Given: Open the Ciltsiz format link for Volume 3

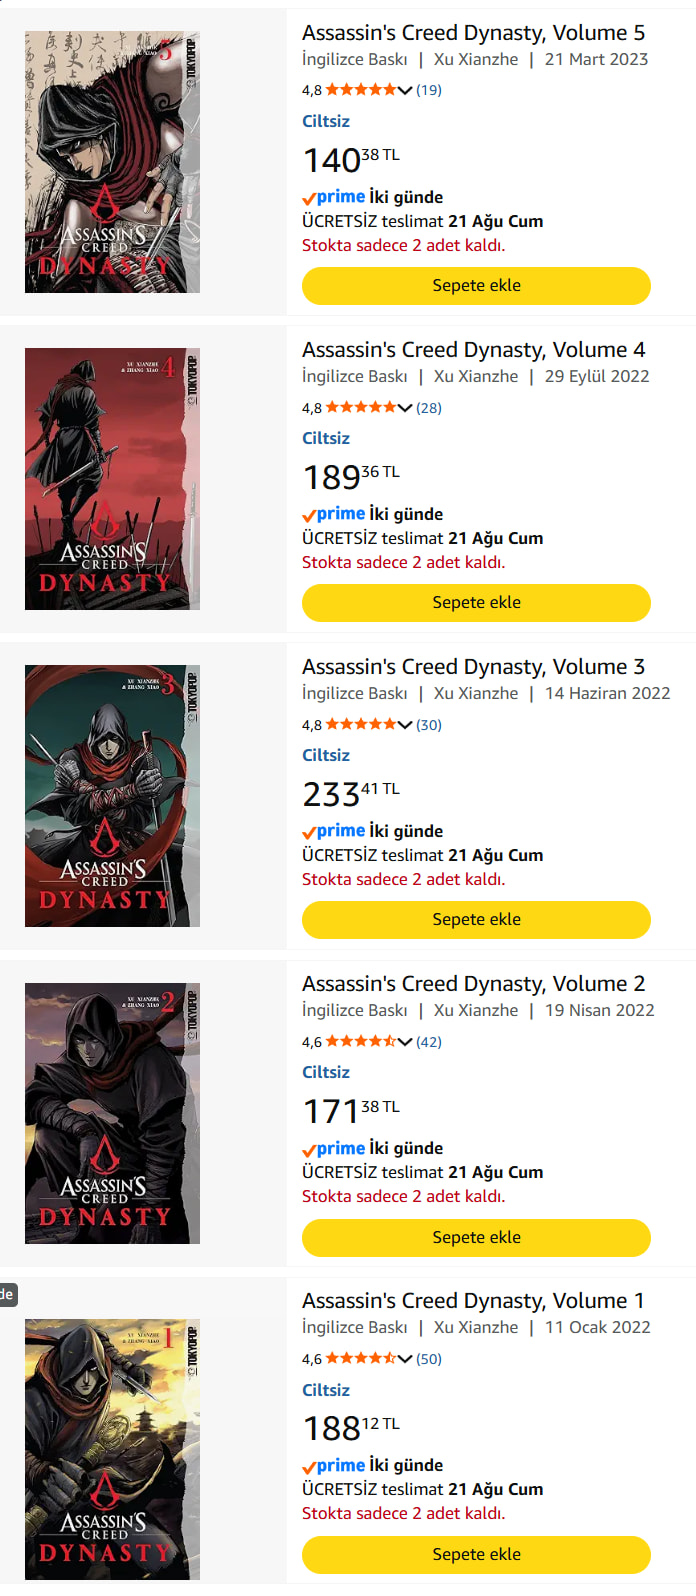Looking at the screenshot, I should [326, 755].
